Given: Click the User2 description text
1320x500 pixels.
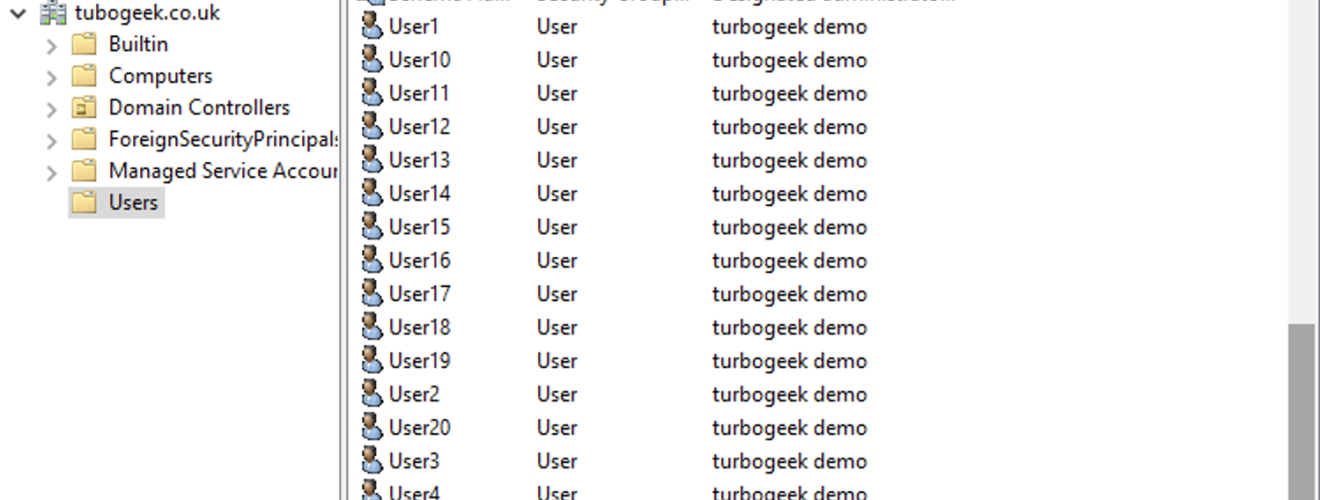Looking at the screenshot, I should 789,394.
